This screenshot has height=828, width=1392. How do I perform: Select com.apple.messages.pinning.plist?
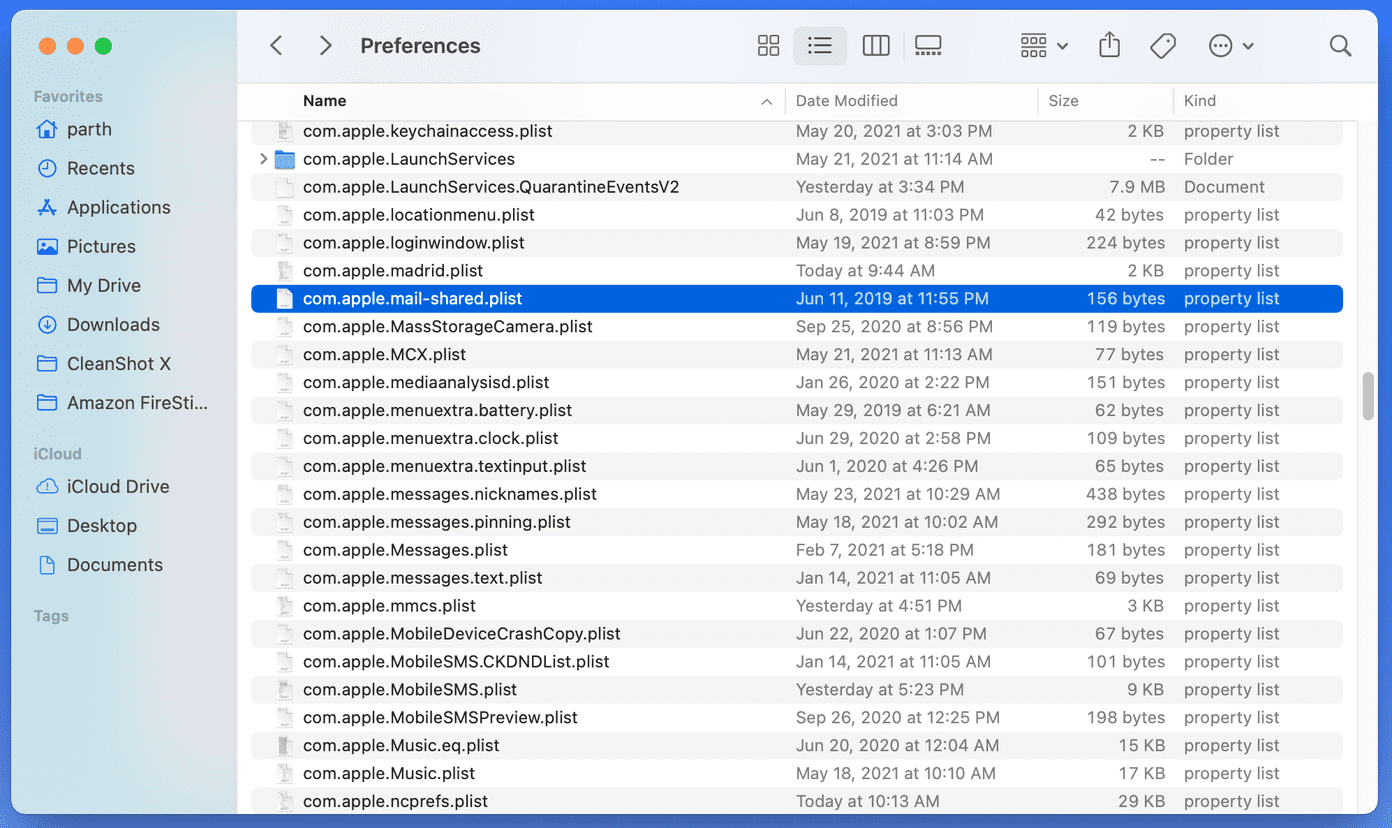point(797,523)
